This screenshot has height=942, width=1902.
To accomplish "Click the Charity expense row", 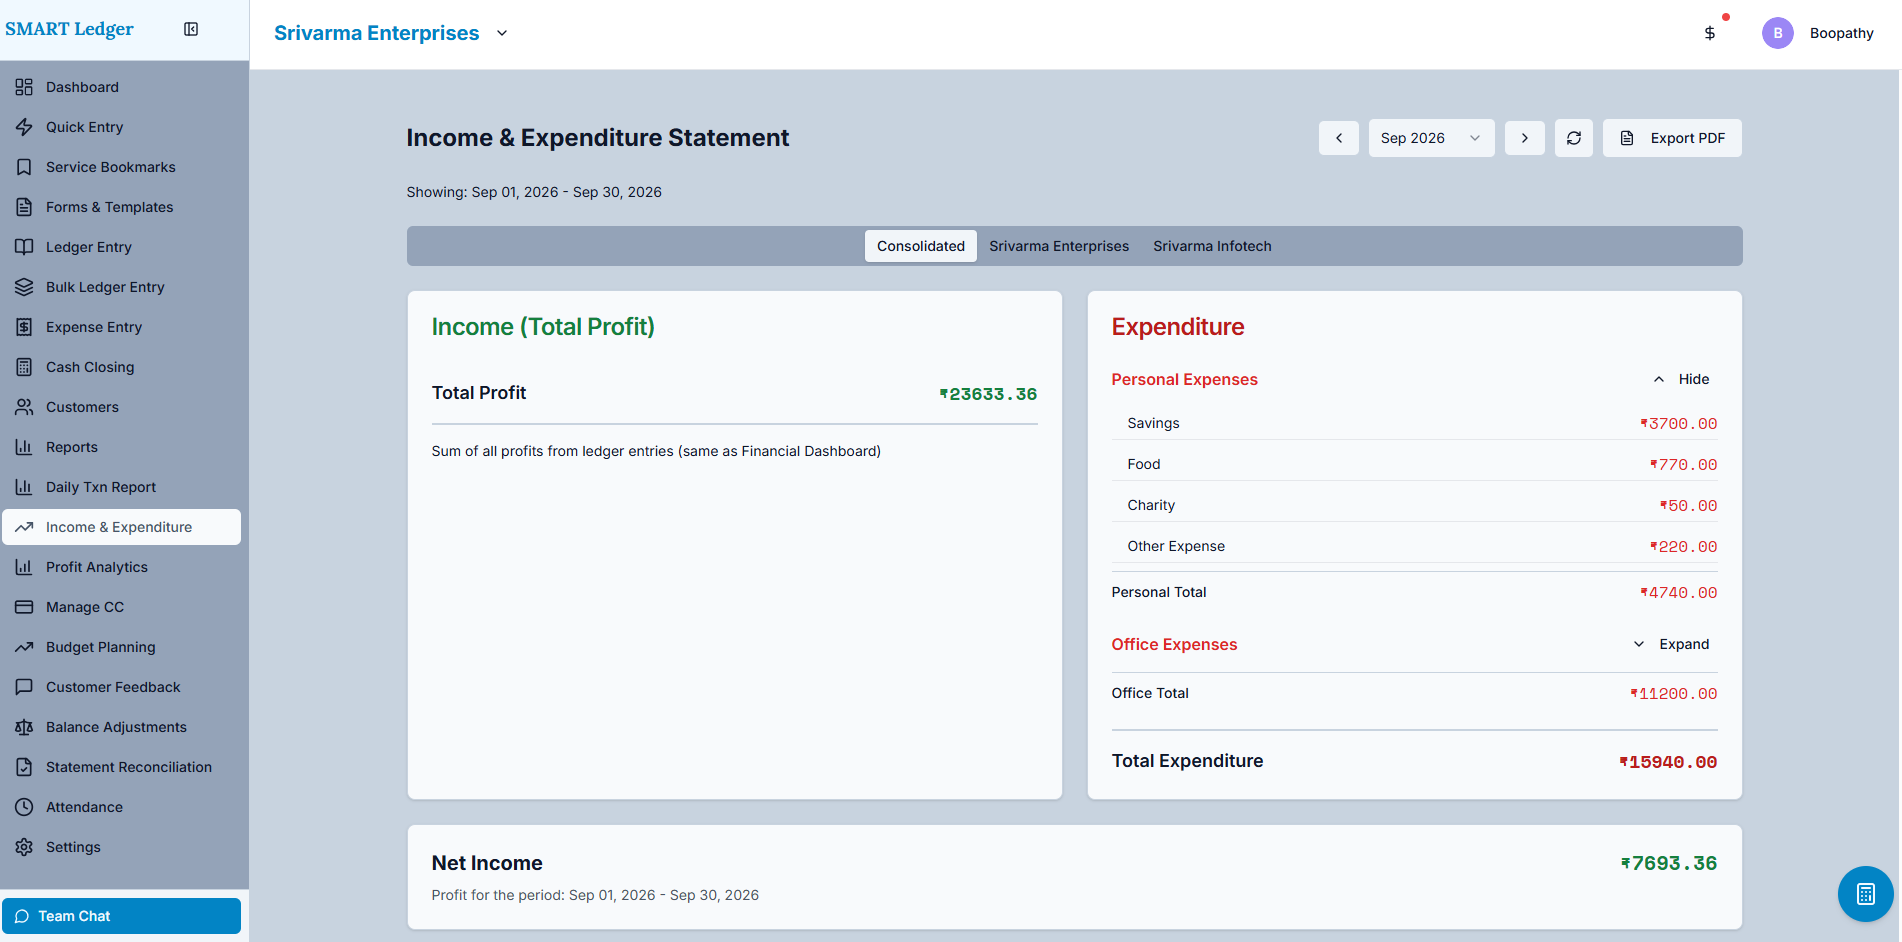I will pos(1415,505).
